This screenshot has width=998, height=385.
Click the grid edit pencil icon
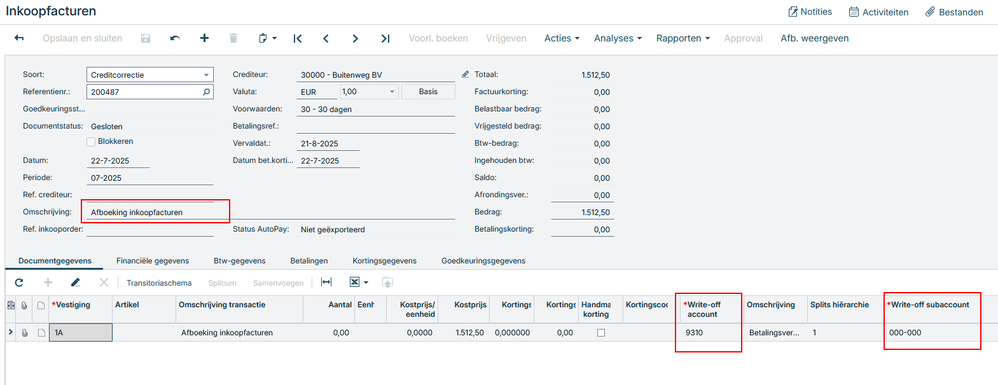tap(76, 282)
